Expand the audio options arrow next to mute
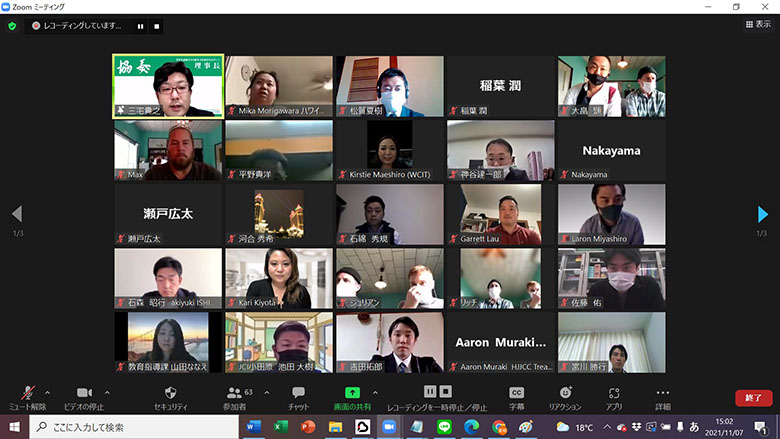 coord(47,392)
